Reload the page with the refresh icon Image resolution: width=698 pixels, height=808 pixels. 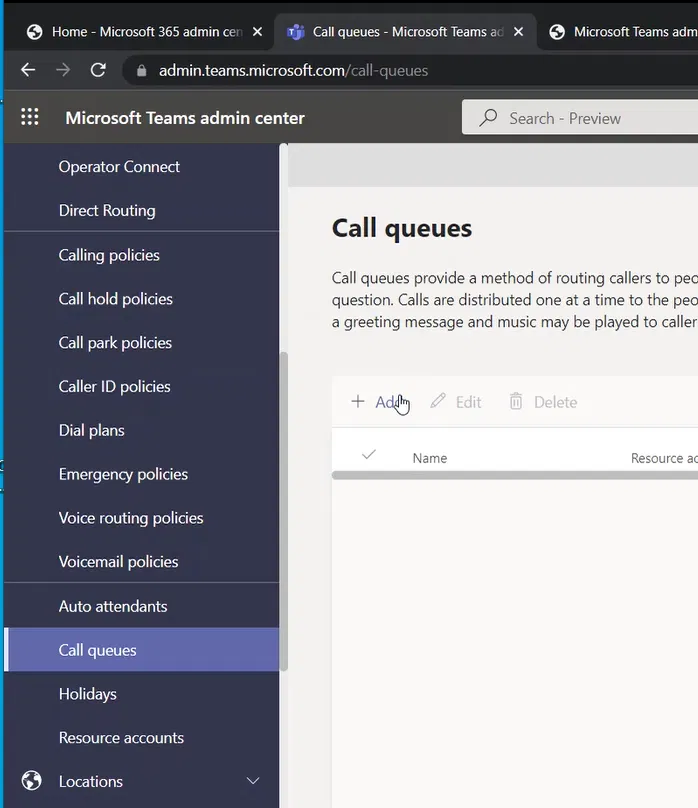pos(98,70)
